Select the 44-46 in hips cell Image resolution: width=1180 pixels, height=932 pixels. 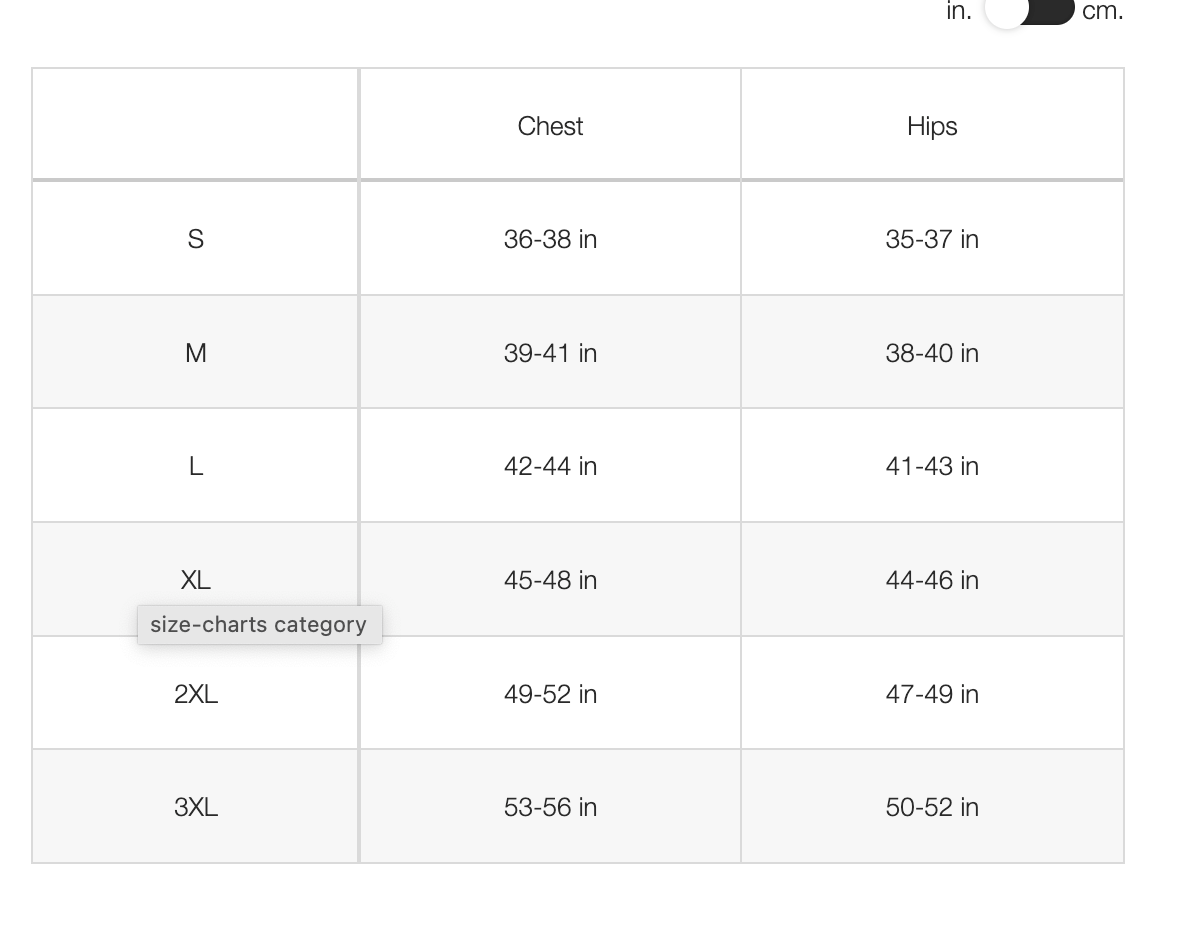[x=932, y=580]
